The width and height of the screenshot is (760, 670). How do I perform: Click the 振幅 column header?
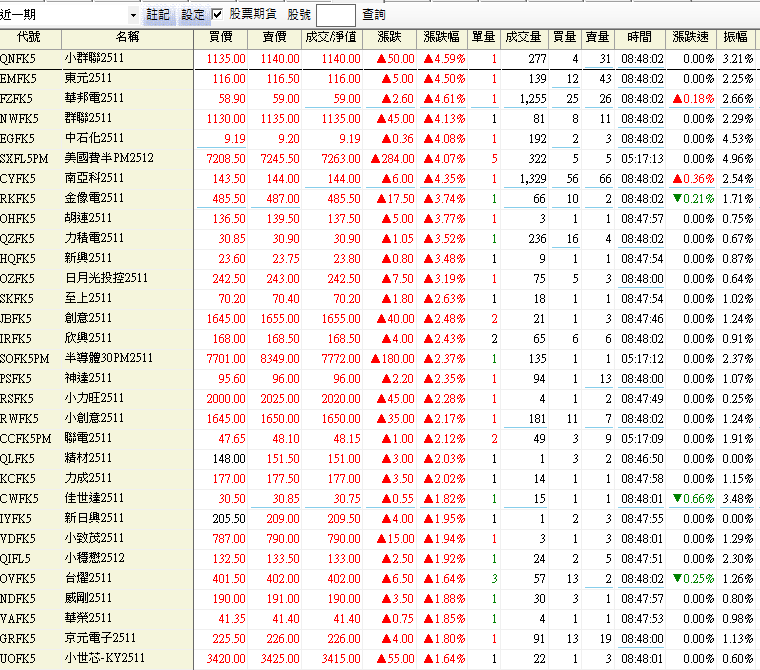tap(737, 37)
